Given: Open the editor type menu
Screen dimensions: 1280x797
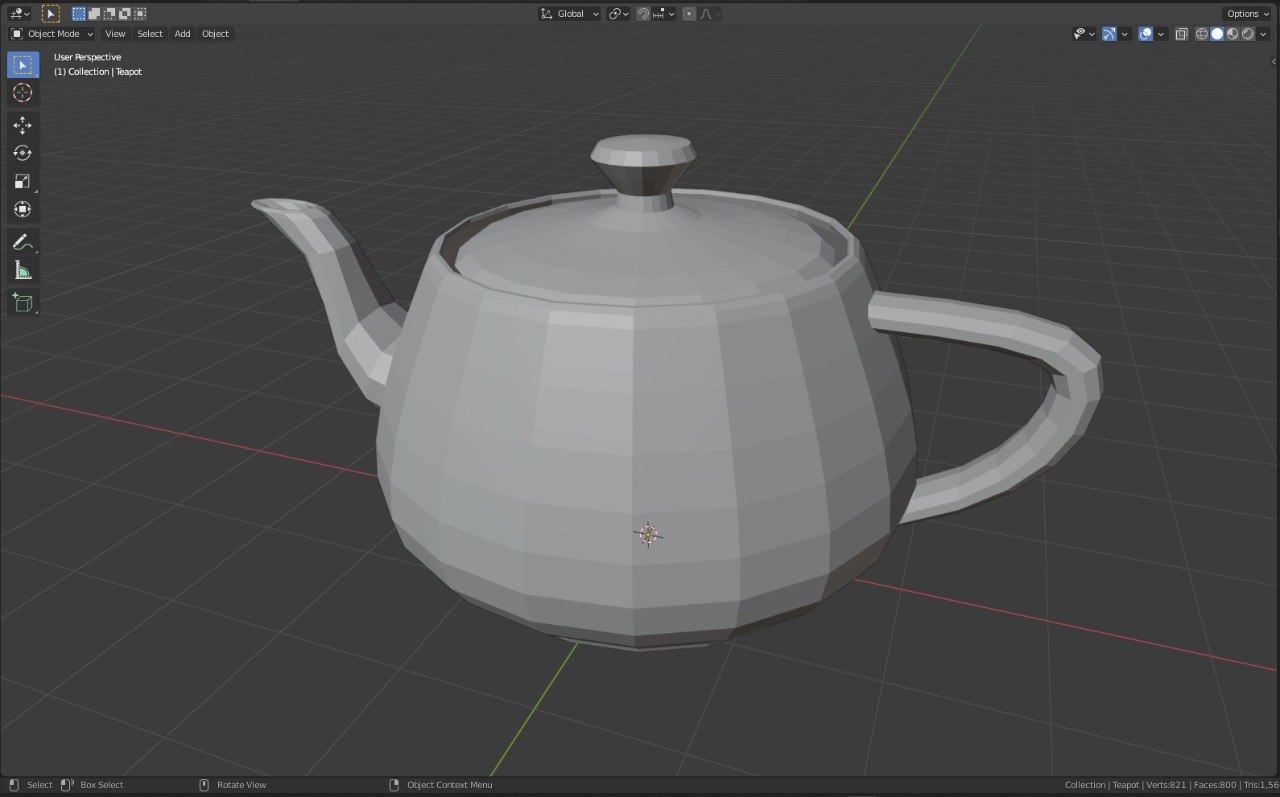Looking at the screenshot, I should tap(19, 14).
